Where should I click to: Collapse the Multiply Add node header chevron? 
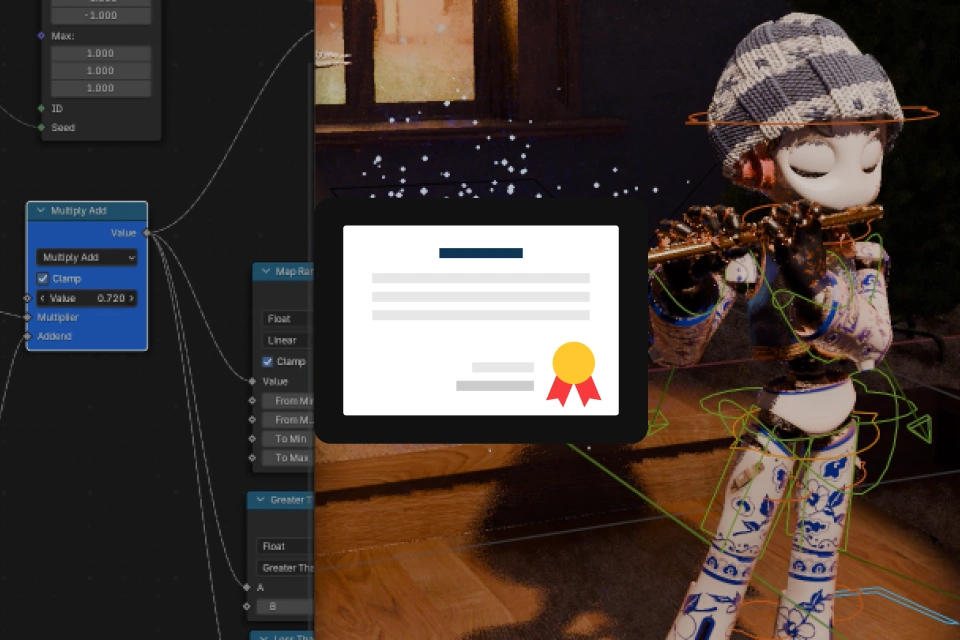point(40,211)
